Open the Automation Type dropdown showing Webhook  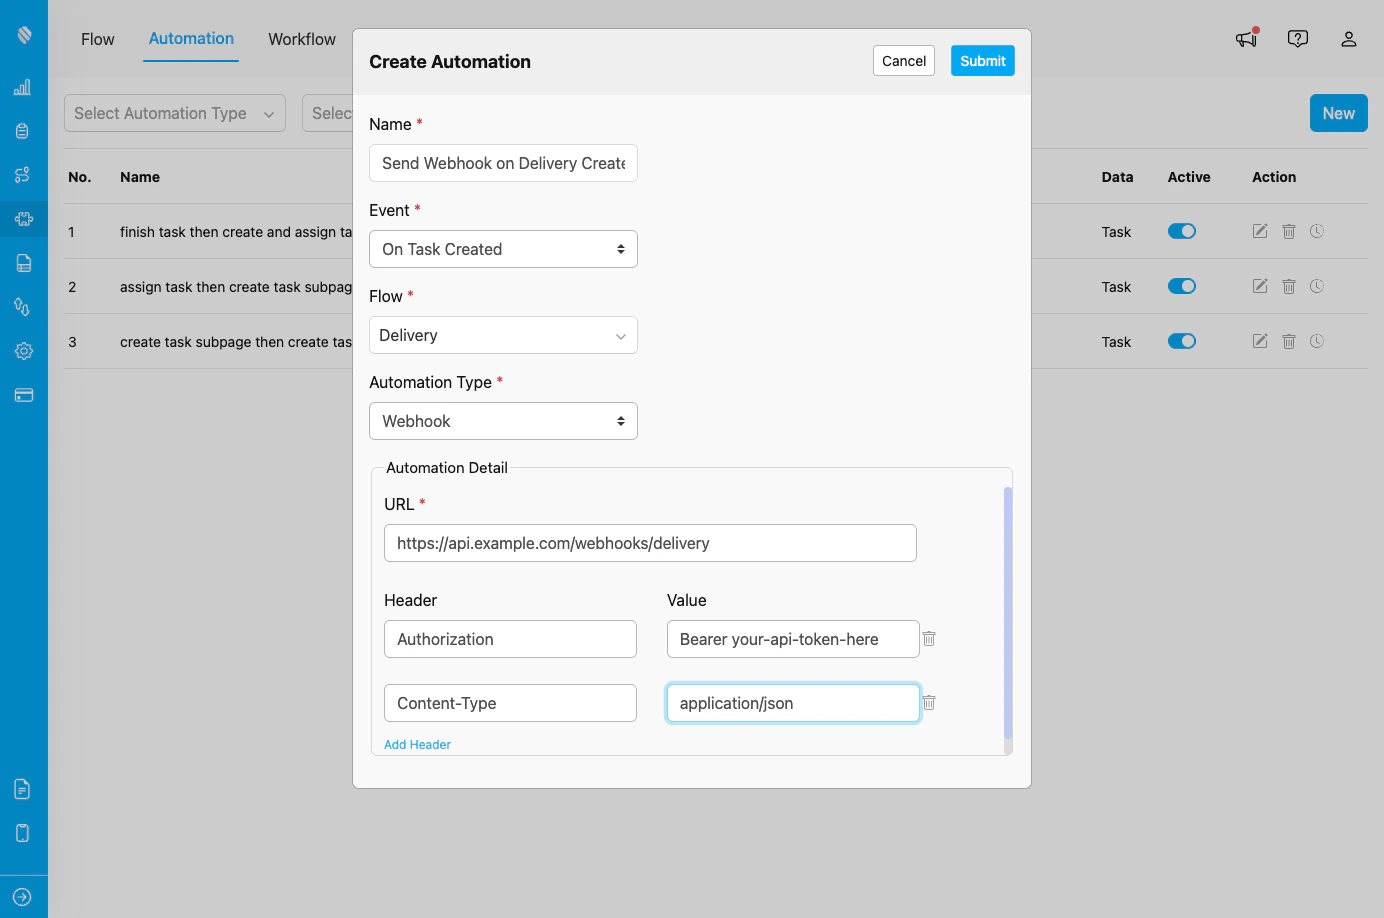502,420
